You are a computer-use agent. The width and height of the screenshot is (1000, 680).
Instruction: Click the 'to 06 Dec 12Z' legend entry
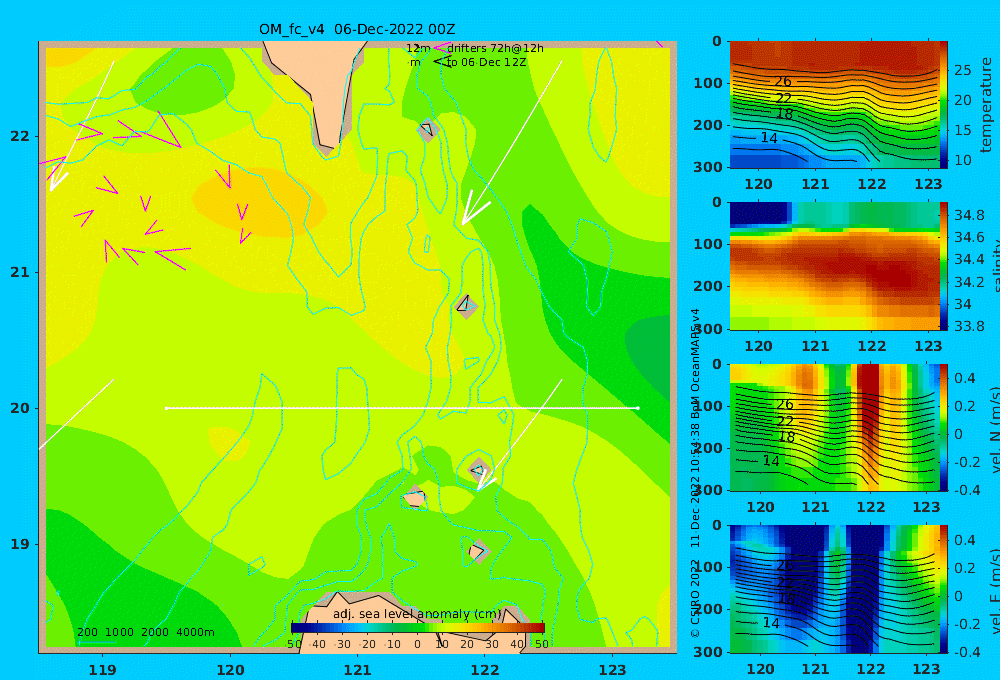(x=486, y=63)
